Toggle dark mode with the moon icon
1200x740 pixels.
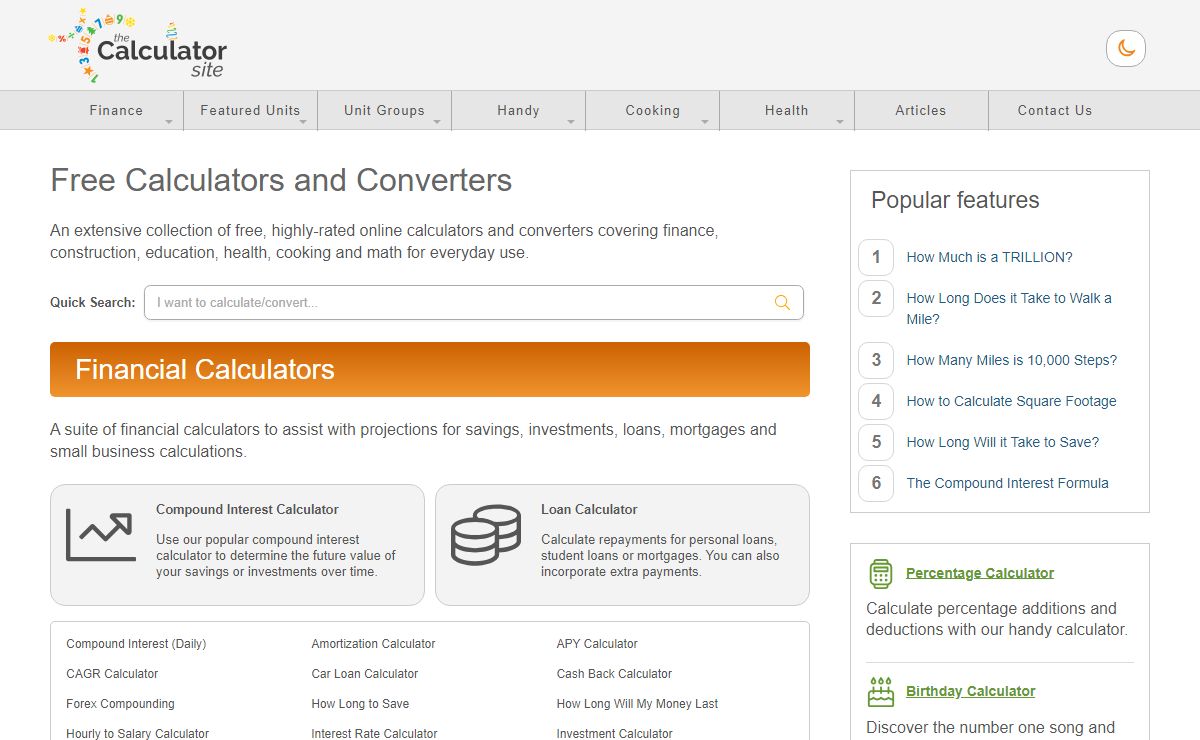1126,49
